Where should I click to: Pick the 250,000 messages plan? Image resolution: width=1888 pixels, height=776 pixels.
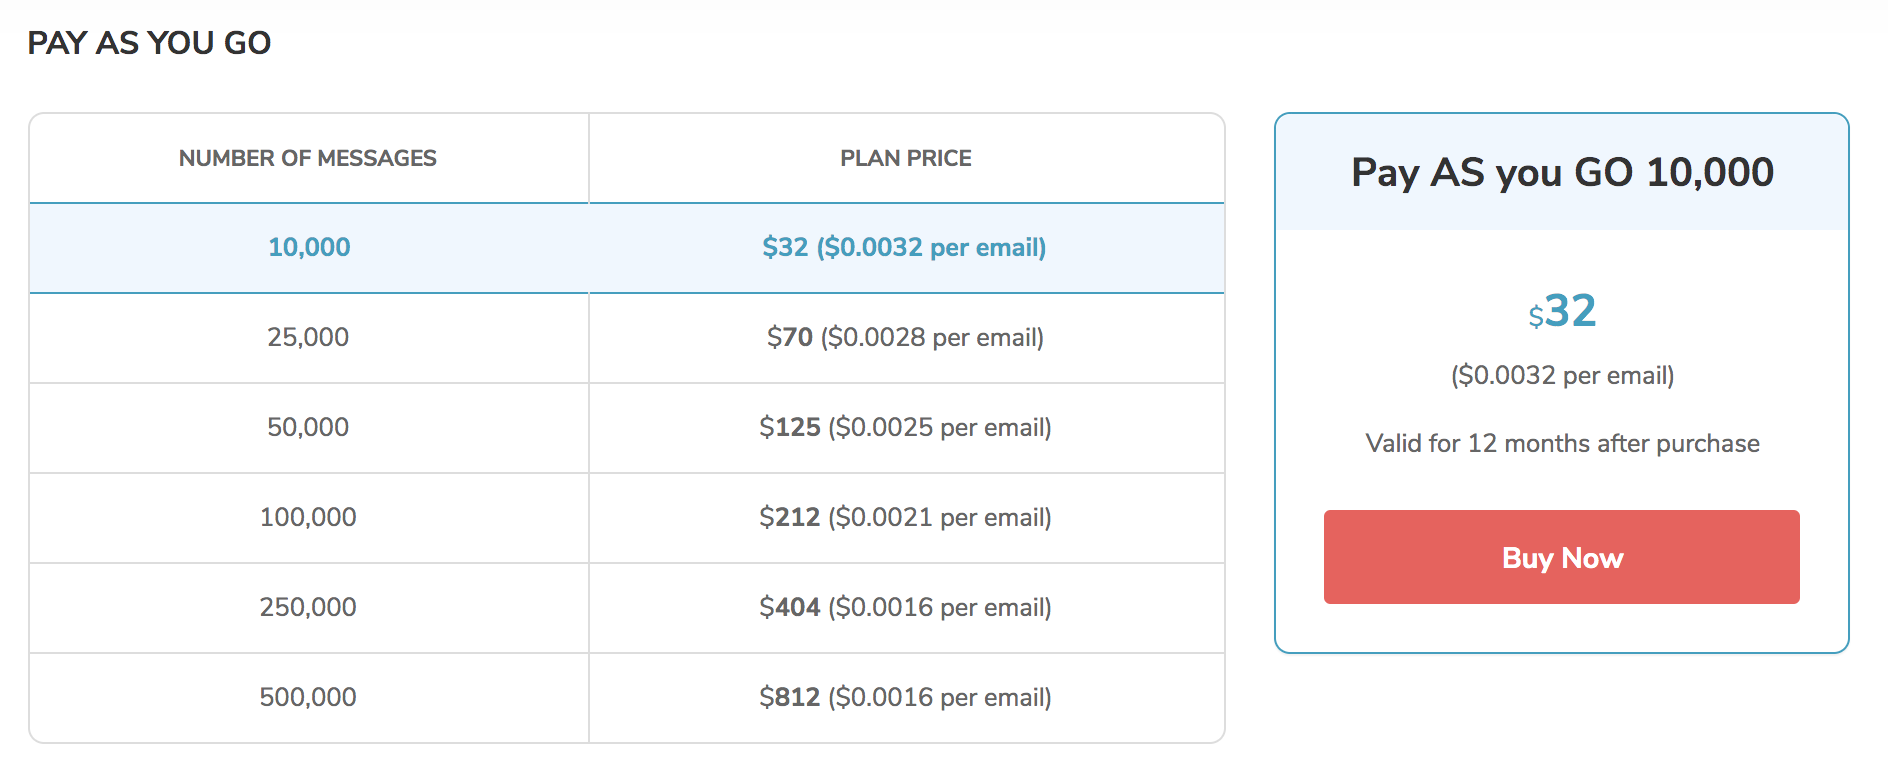(627, 608)
